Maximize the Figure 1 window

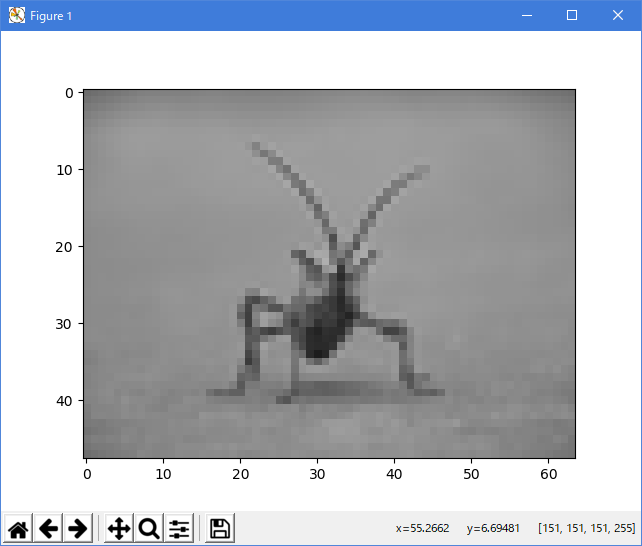[x=572, y=16]
